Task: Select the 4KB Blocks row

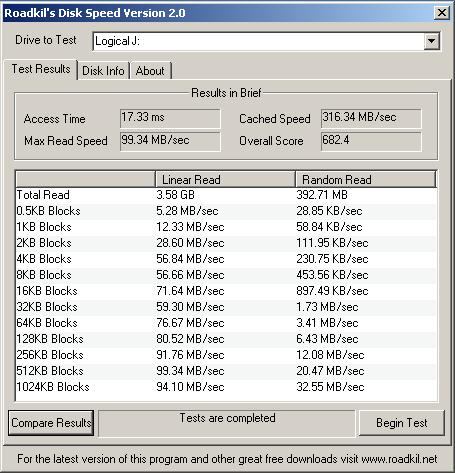Action: [x=226, y=259]
